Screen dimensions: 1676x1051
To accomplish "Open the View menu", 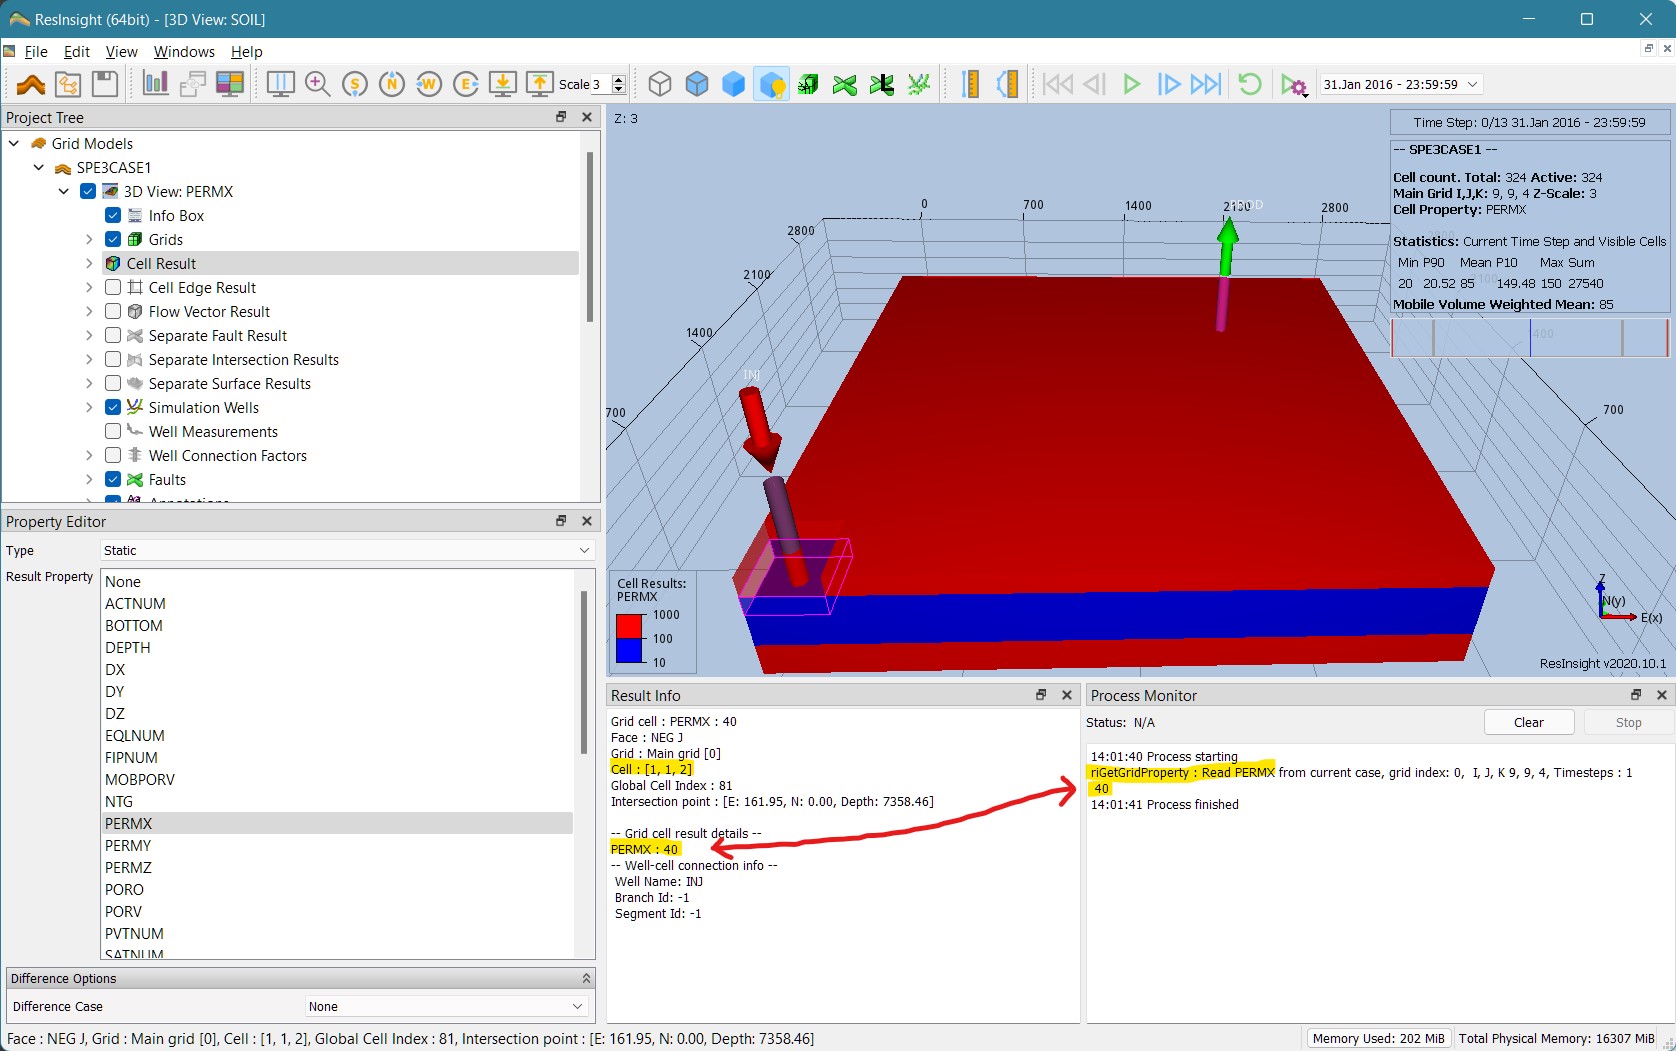I will click(121, 52).
